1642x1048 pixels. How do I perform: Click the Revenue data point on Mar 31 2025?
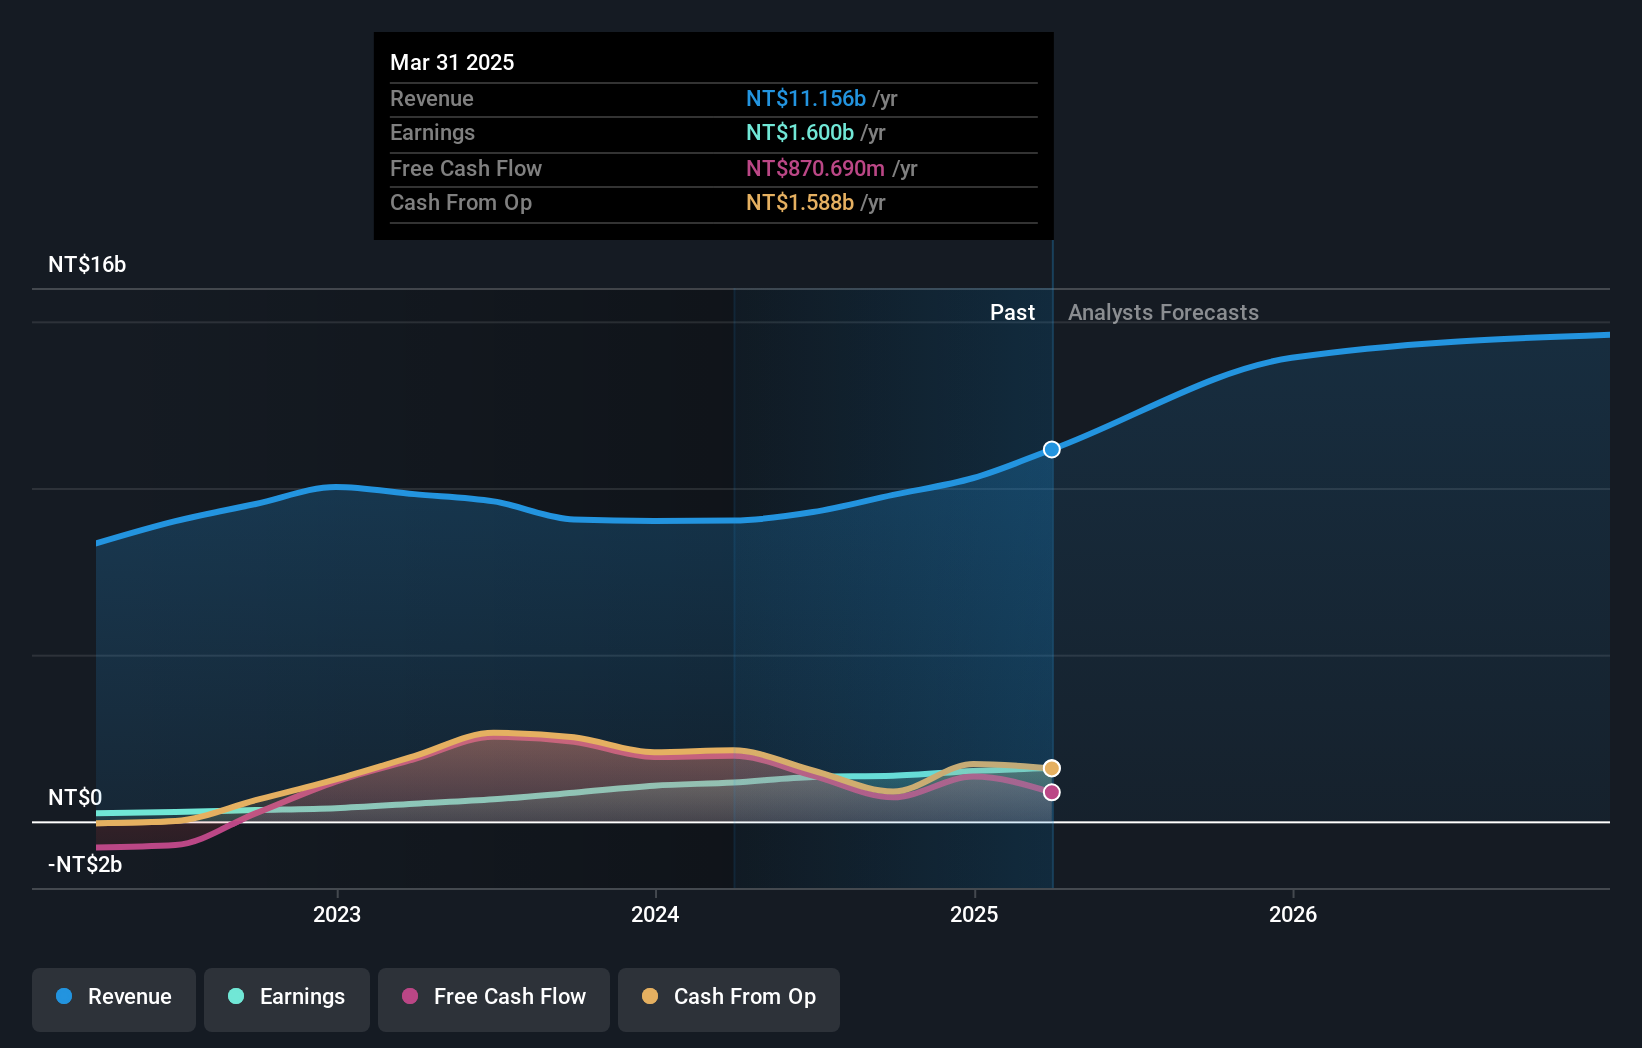tap(1052, 450)
